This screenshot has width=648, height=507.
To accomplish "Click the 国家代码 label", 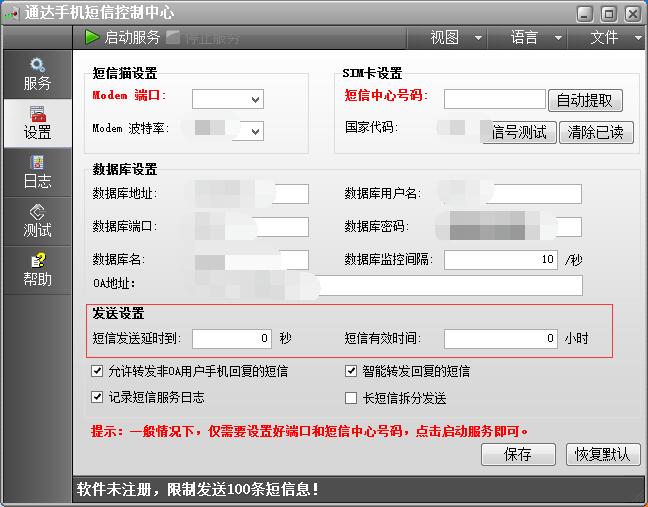I will (372, 127).
